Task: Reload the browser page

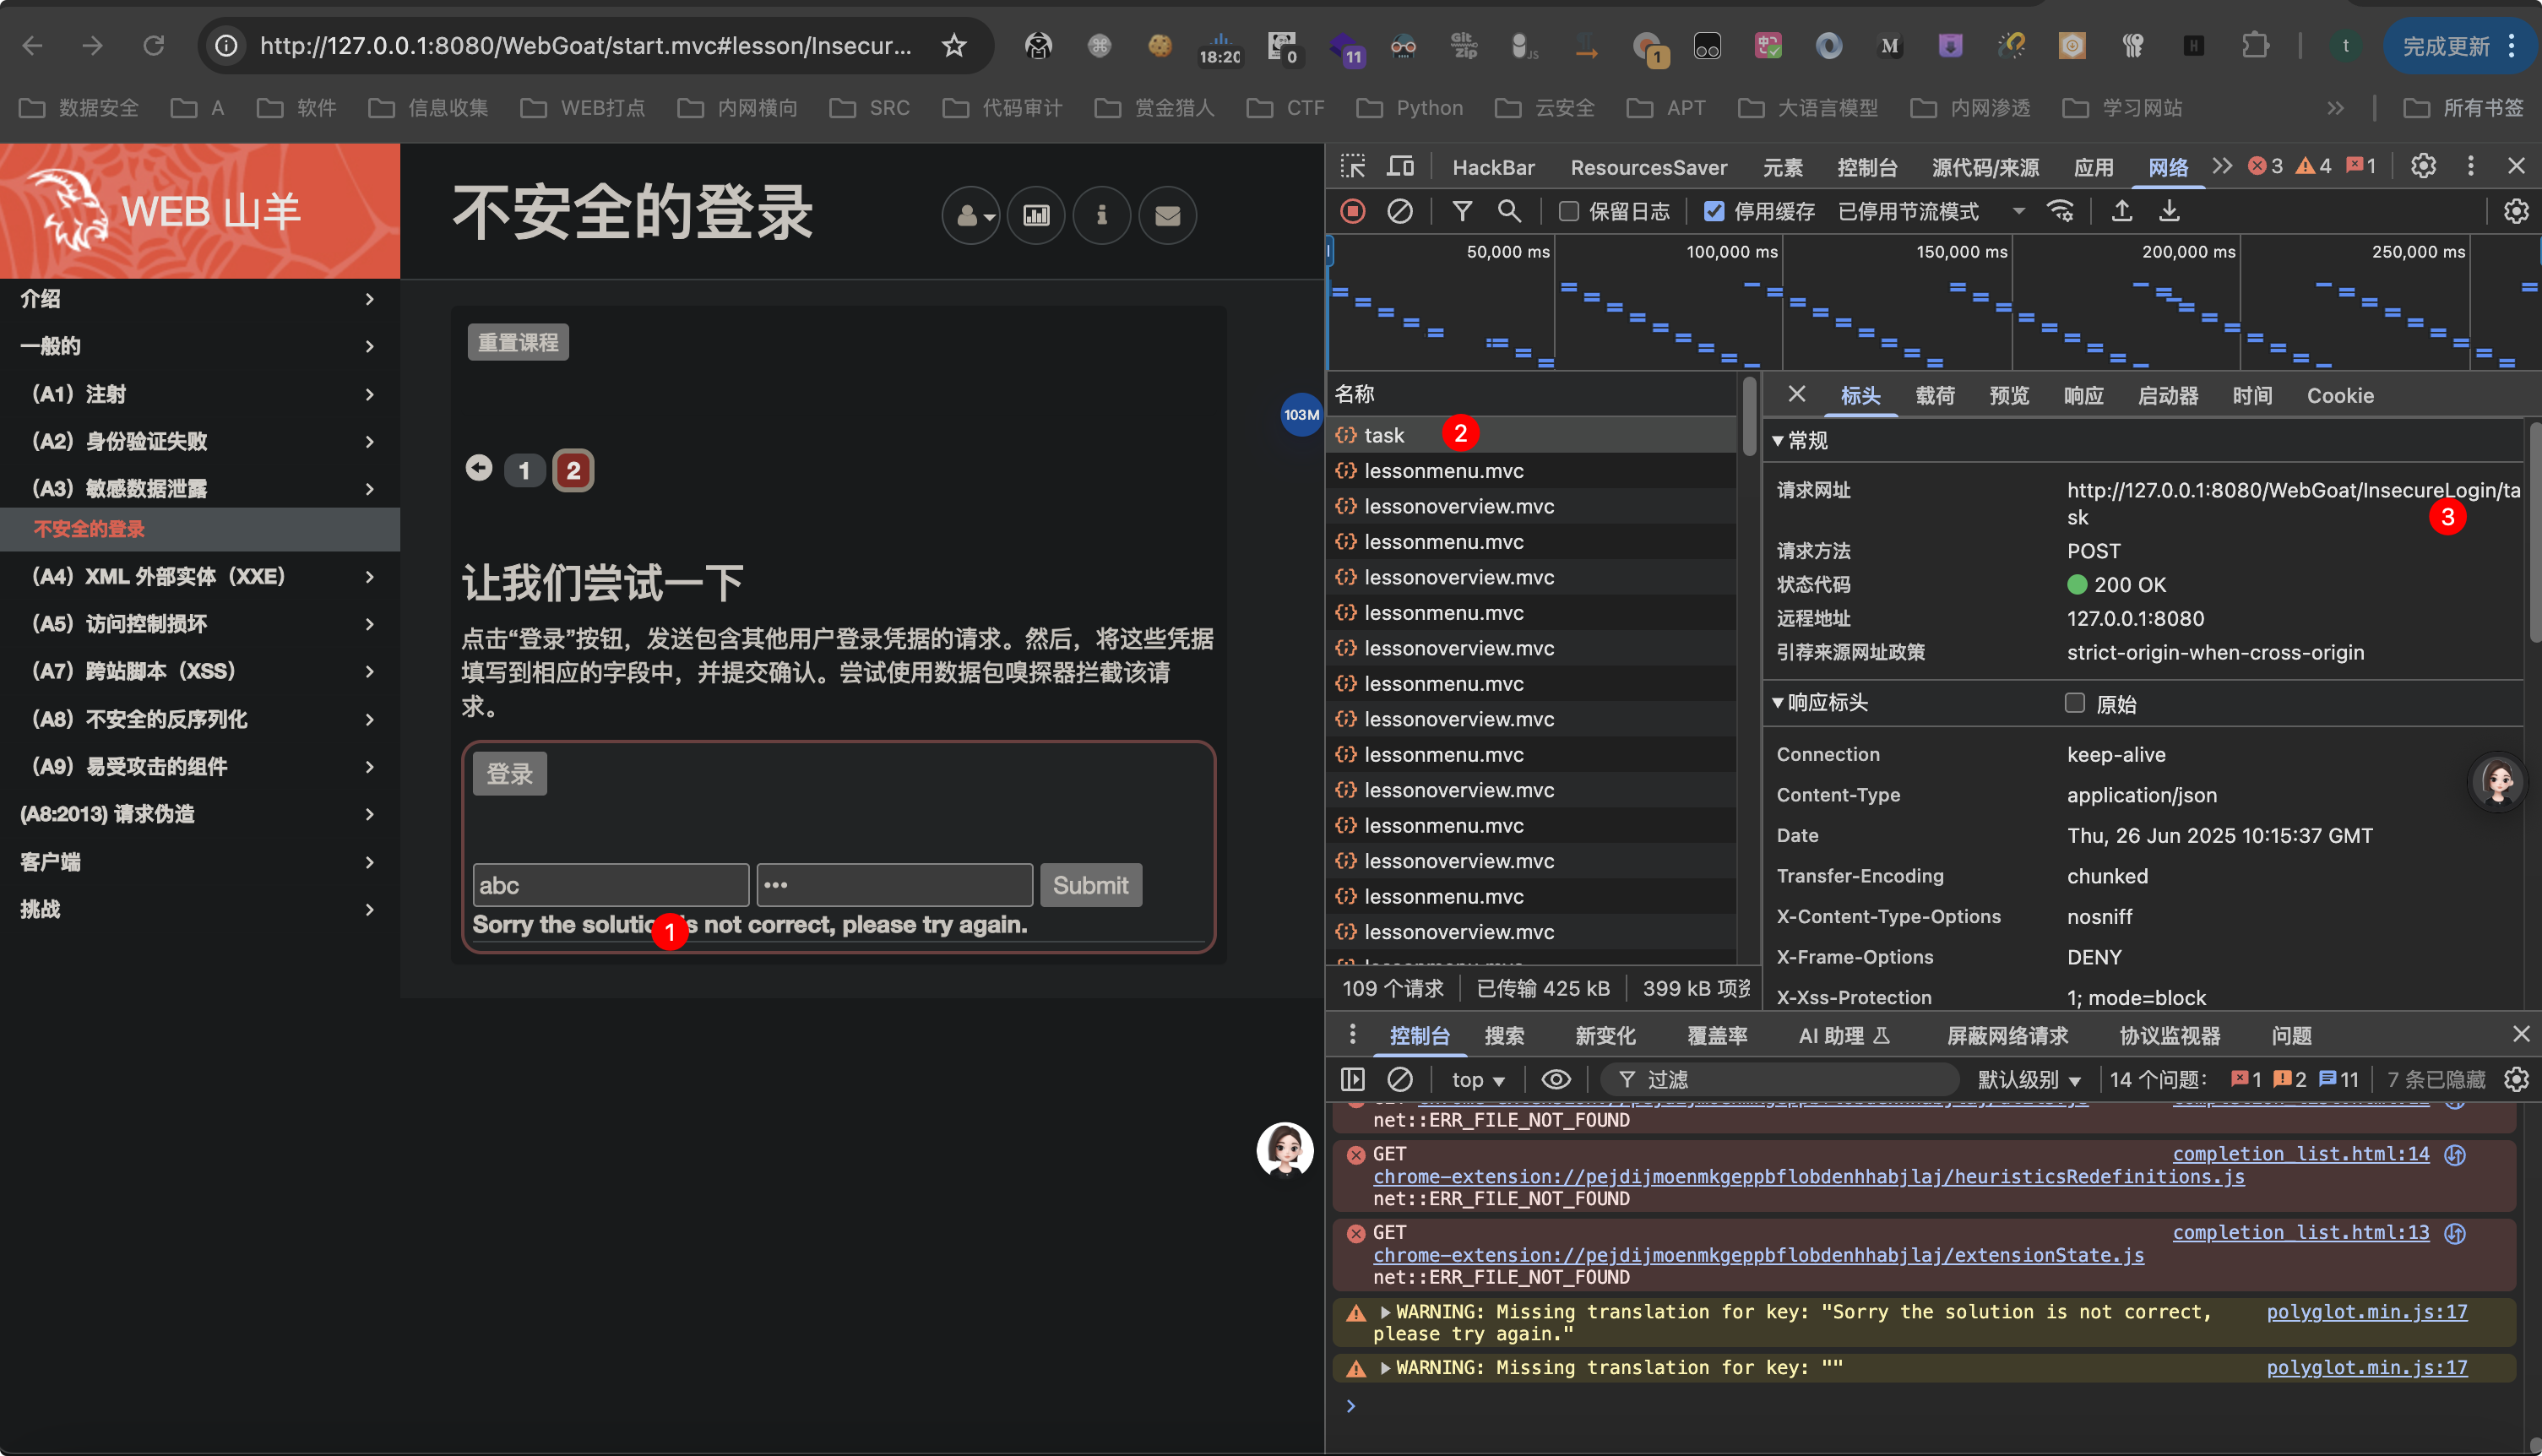Action: point(153,45)
